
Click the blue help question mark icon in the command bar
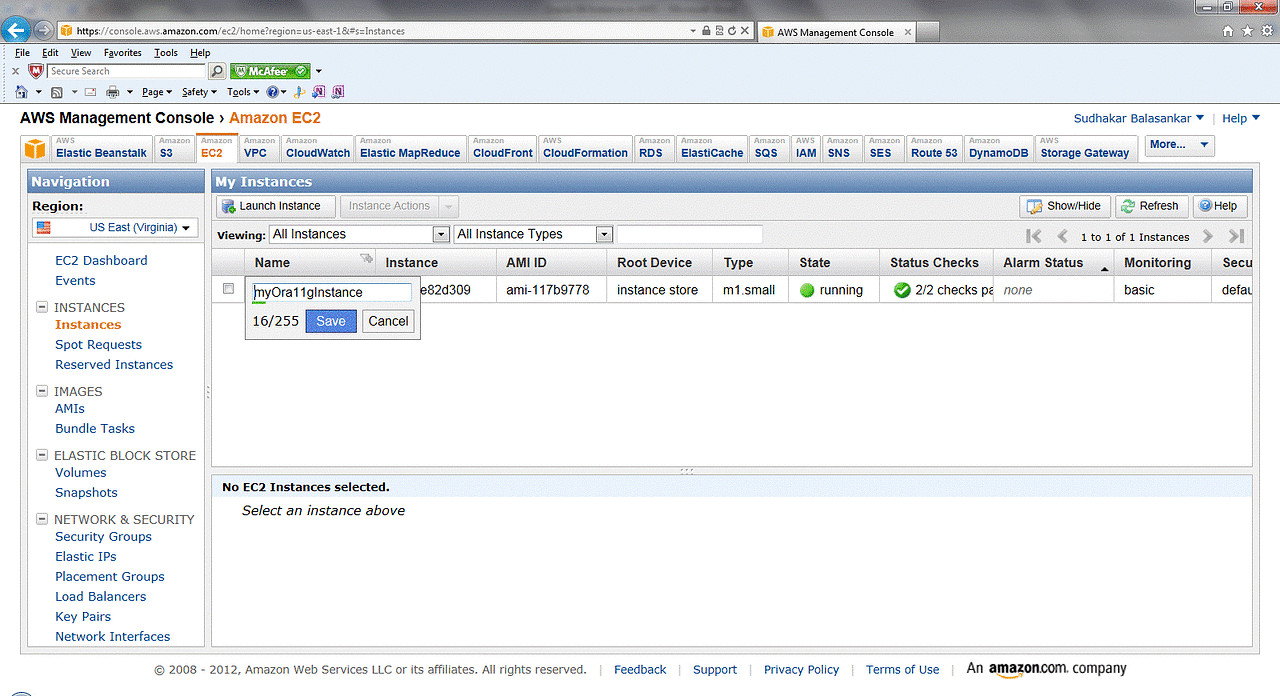[x=272, y=92]
